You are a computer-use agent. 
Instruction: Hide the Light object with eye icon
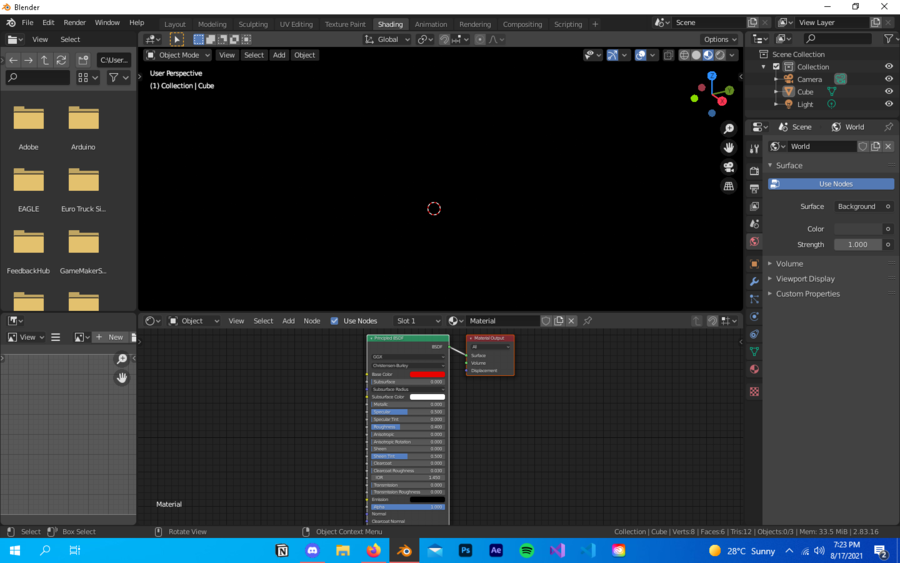[889, 104]
